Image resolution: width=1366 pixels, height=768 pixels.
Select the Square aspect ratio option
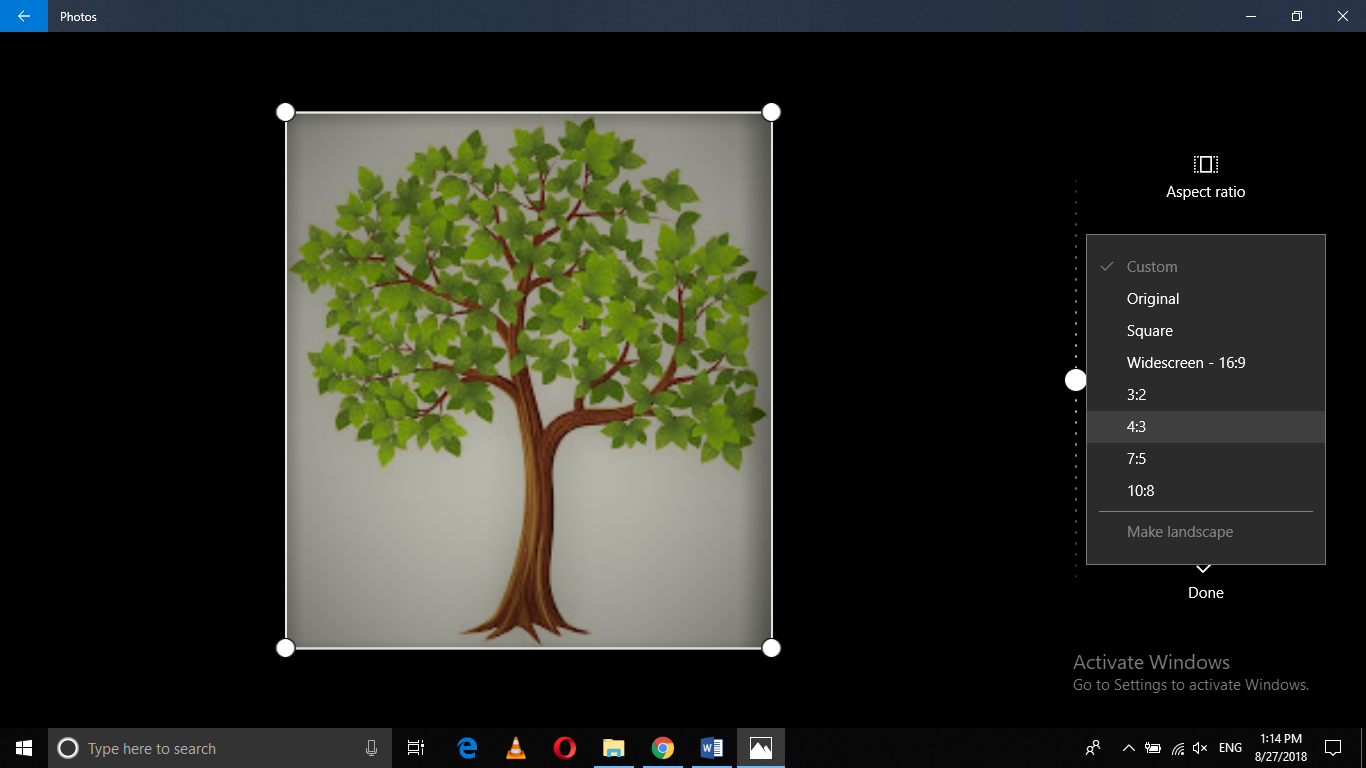(x=1150, y=330)
